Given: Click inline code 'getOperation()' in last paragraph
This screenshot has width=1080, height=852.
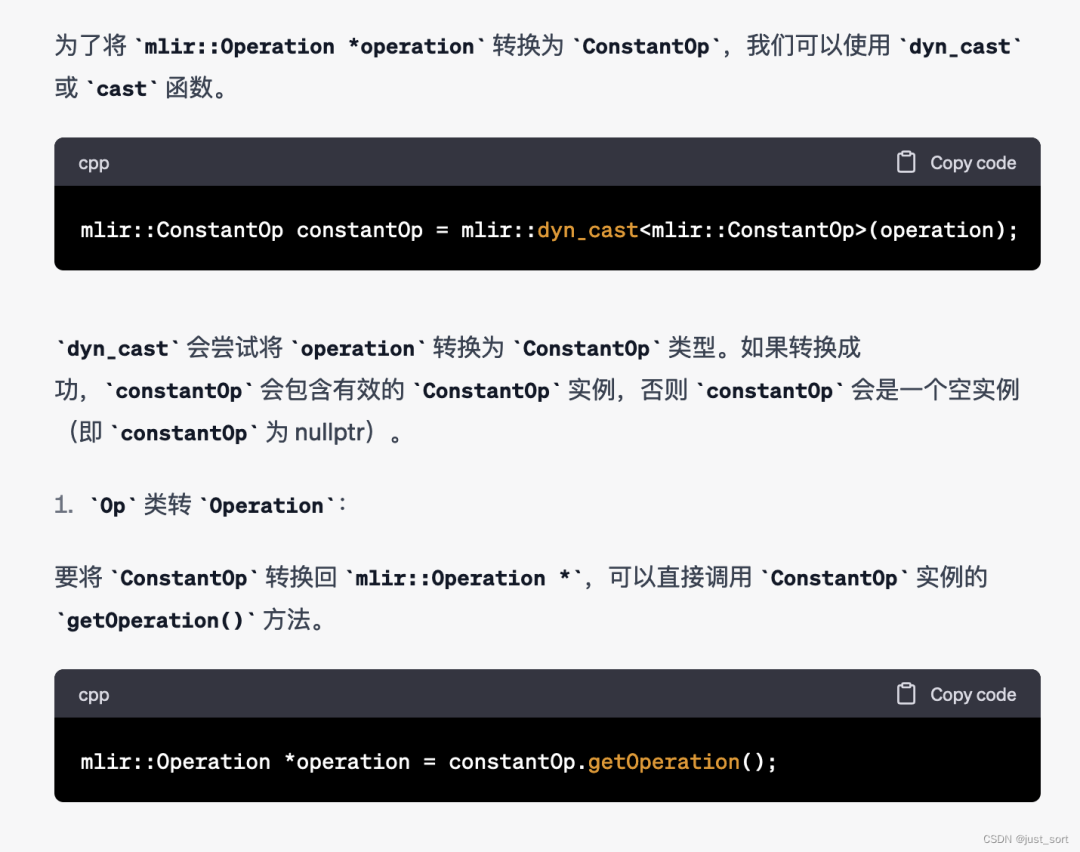Looking at the screenshot, I should [155, 621].
